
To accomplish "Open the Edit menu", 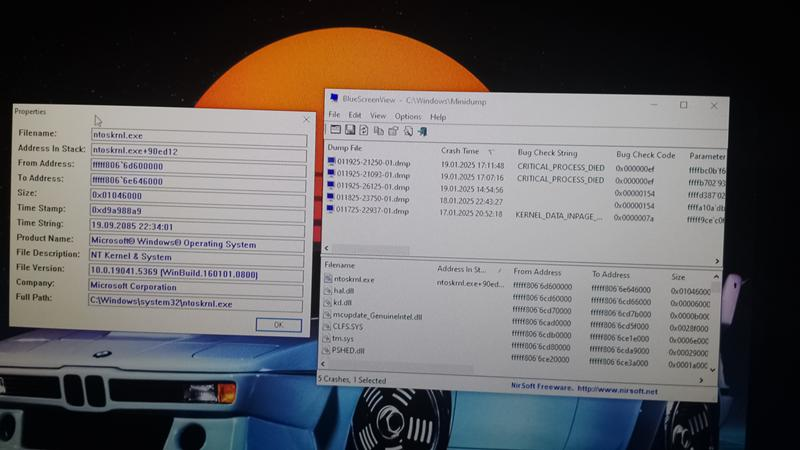I will coord(355,115).
